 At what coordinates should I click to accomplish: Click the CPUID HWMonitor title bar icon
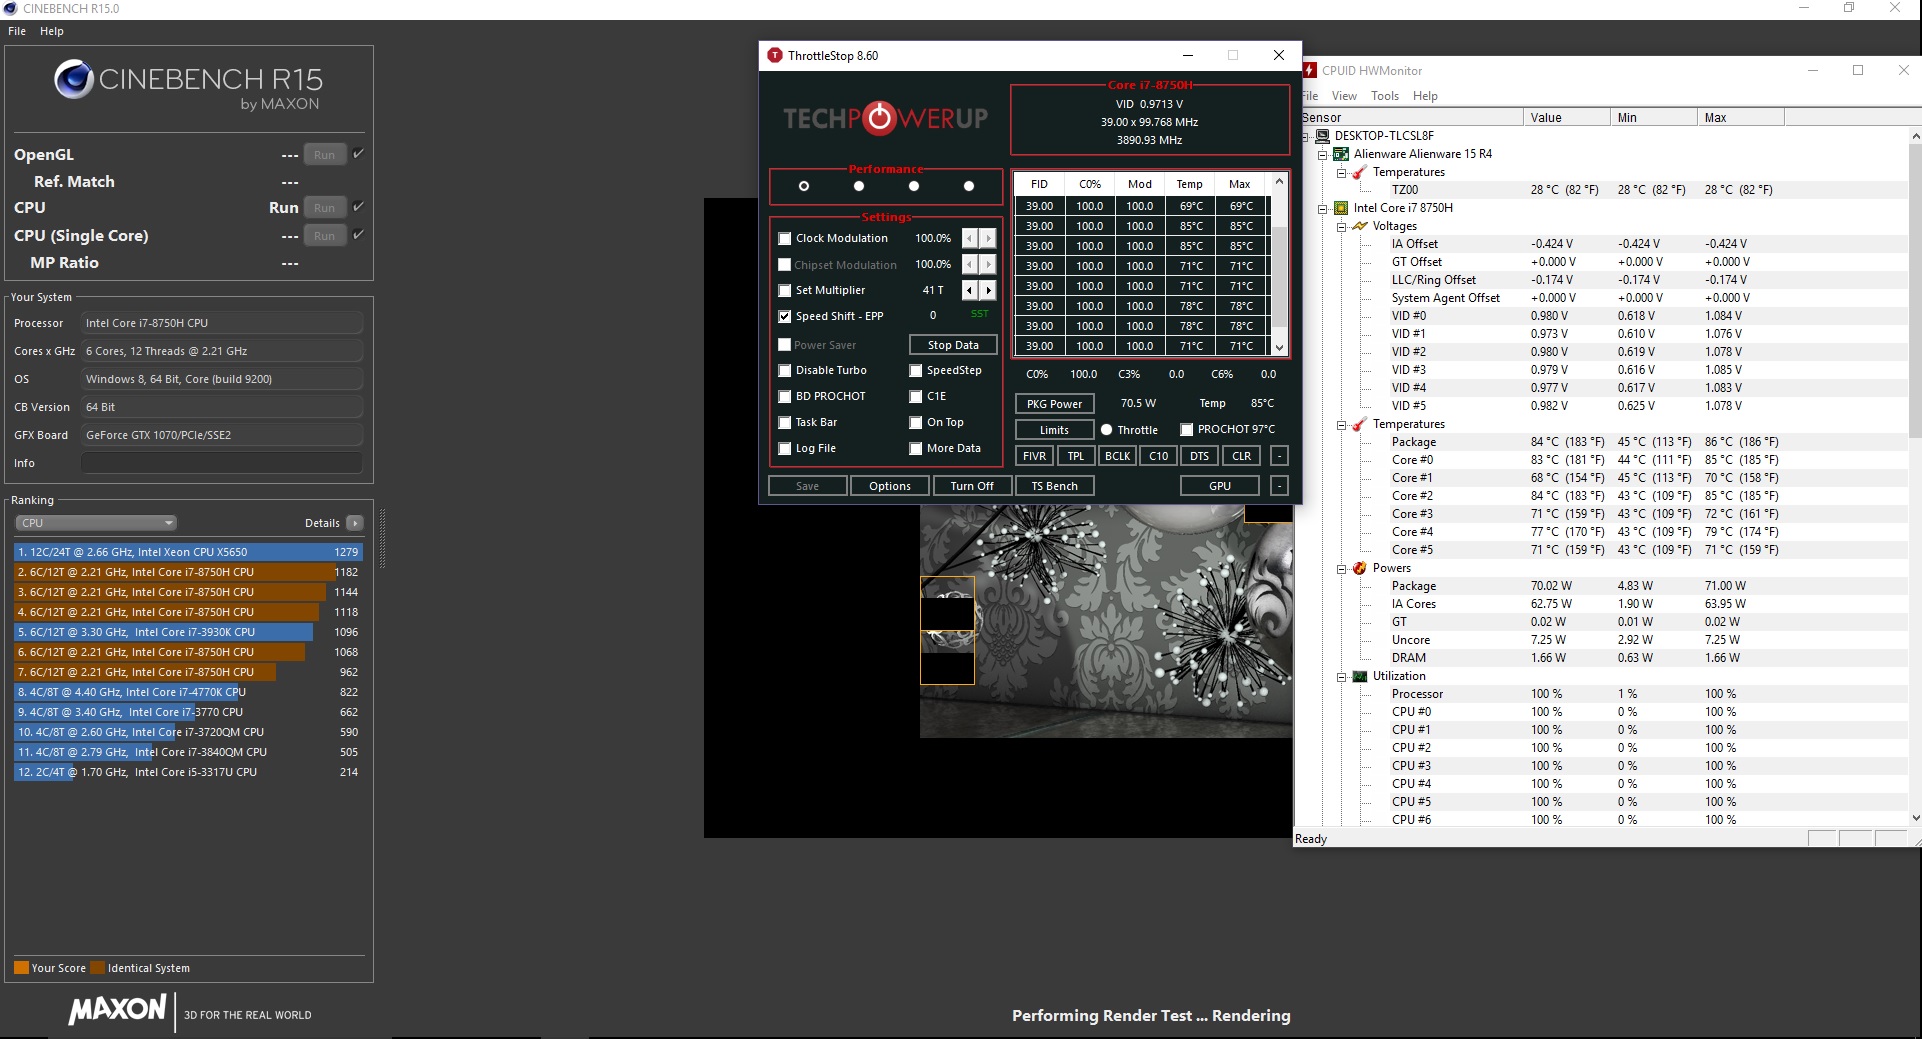[1310, 70]
